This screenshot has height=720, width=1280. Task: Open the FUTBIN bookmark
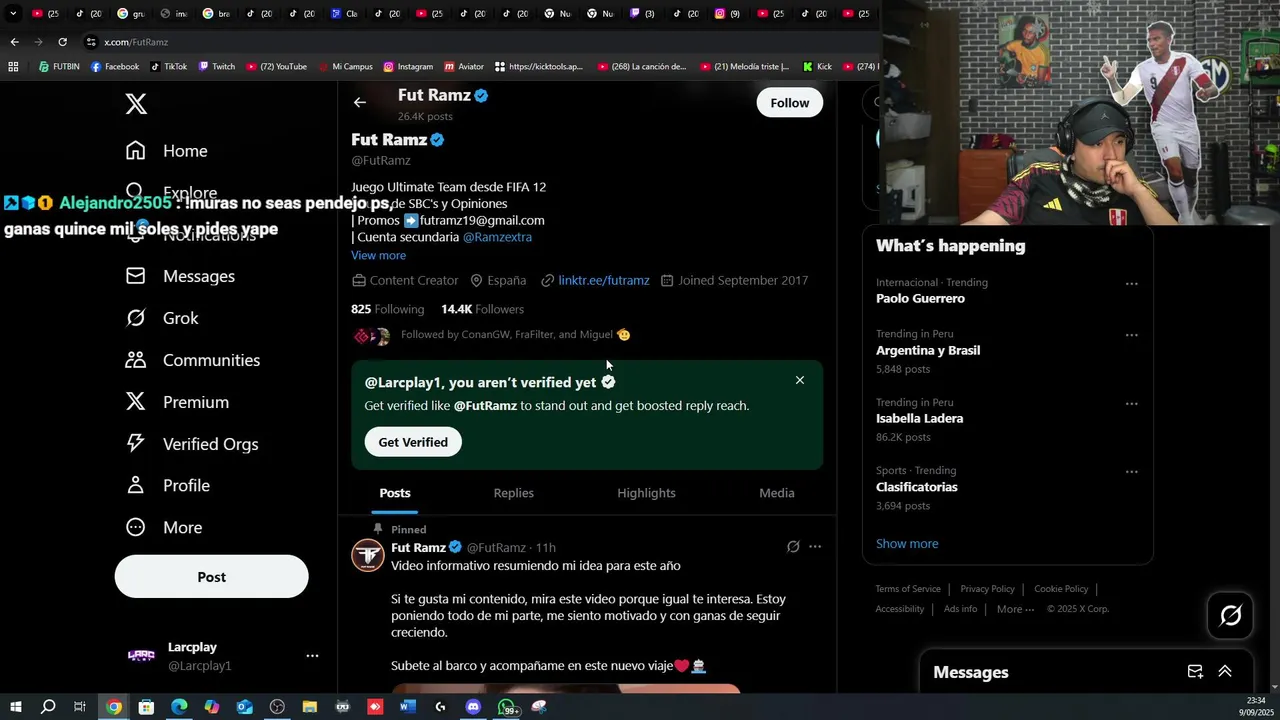[59, 67]
